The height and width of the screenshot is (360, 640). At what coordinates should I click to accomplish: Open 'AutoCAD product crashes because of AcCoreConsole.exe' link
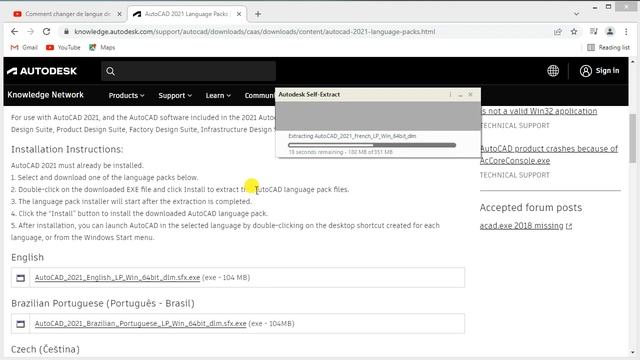click(549, 154)
